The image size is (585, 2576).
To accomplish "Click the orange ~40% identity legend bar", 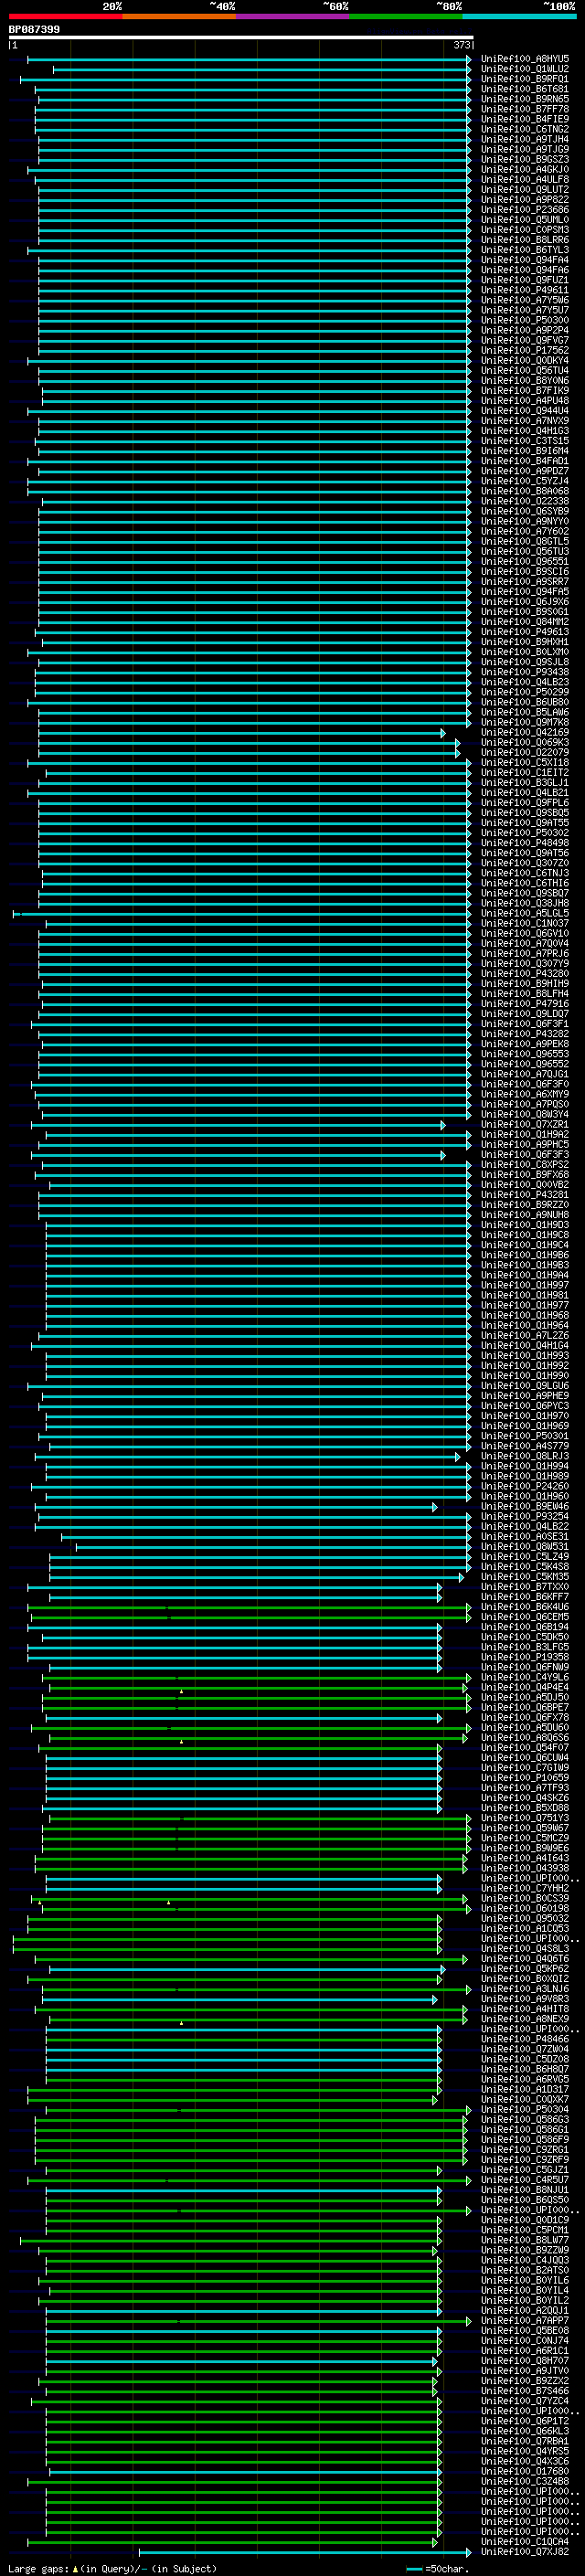I will [x=179, y=16].
